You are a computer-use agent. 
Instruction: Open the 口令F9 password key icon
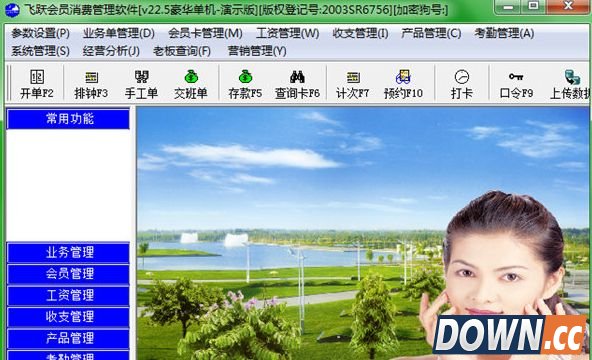click(516, 77)
